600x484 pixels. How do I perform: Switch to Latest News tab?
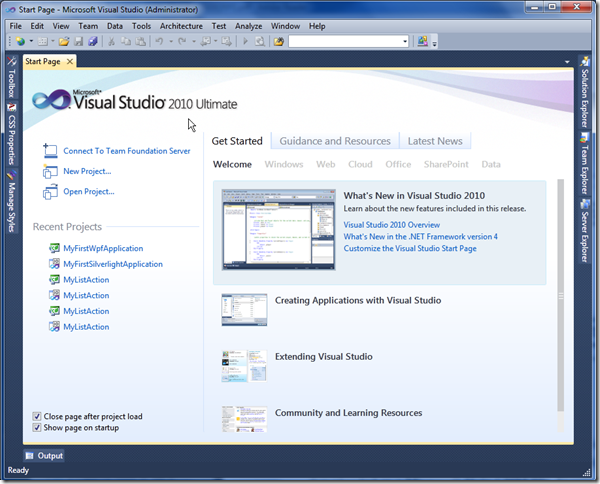click(x=435, y=141)
